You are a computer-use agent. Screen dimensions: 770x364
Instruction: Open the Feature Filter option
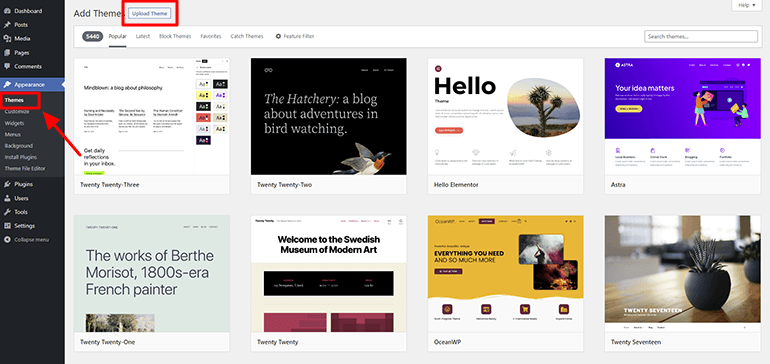tap(295, 36)
